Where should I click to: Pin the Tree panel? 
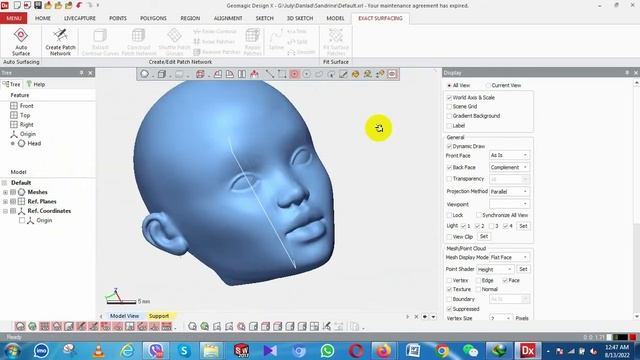[x=82, y=73]
